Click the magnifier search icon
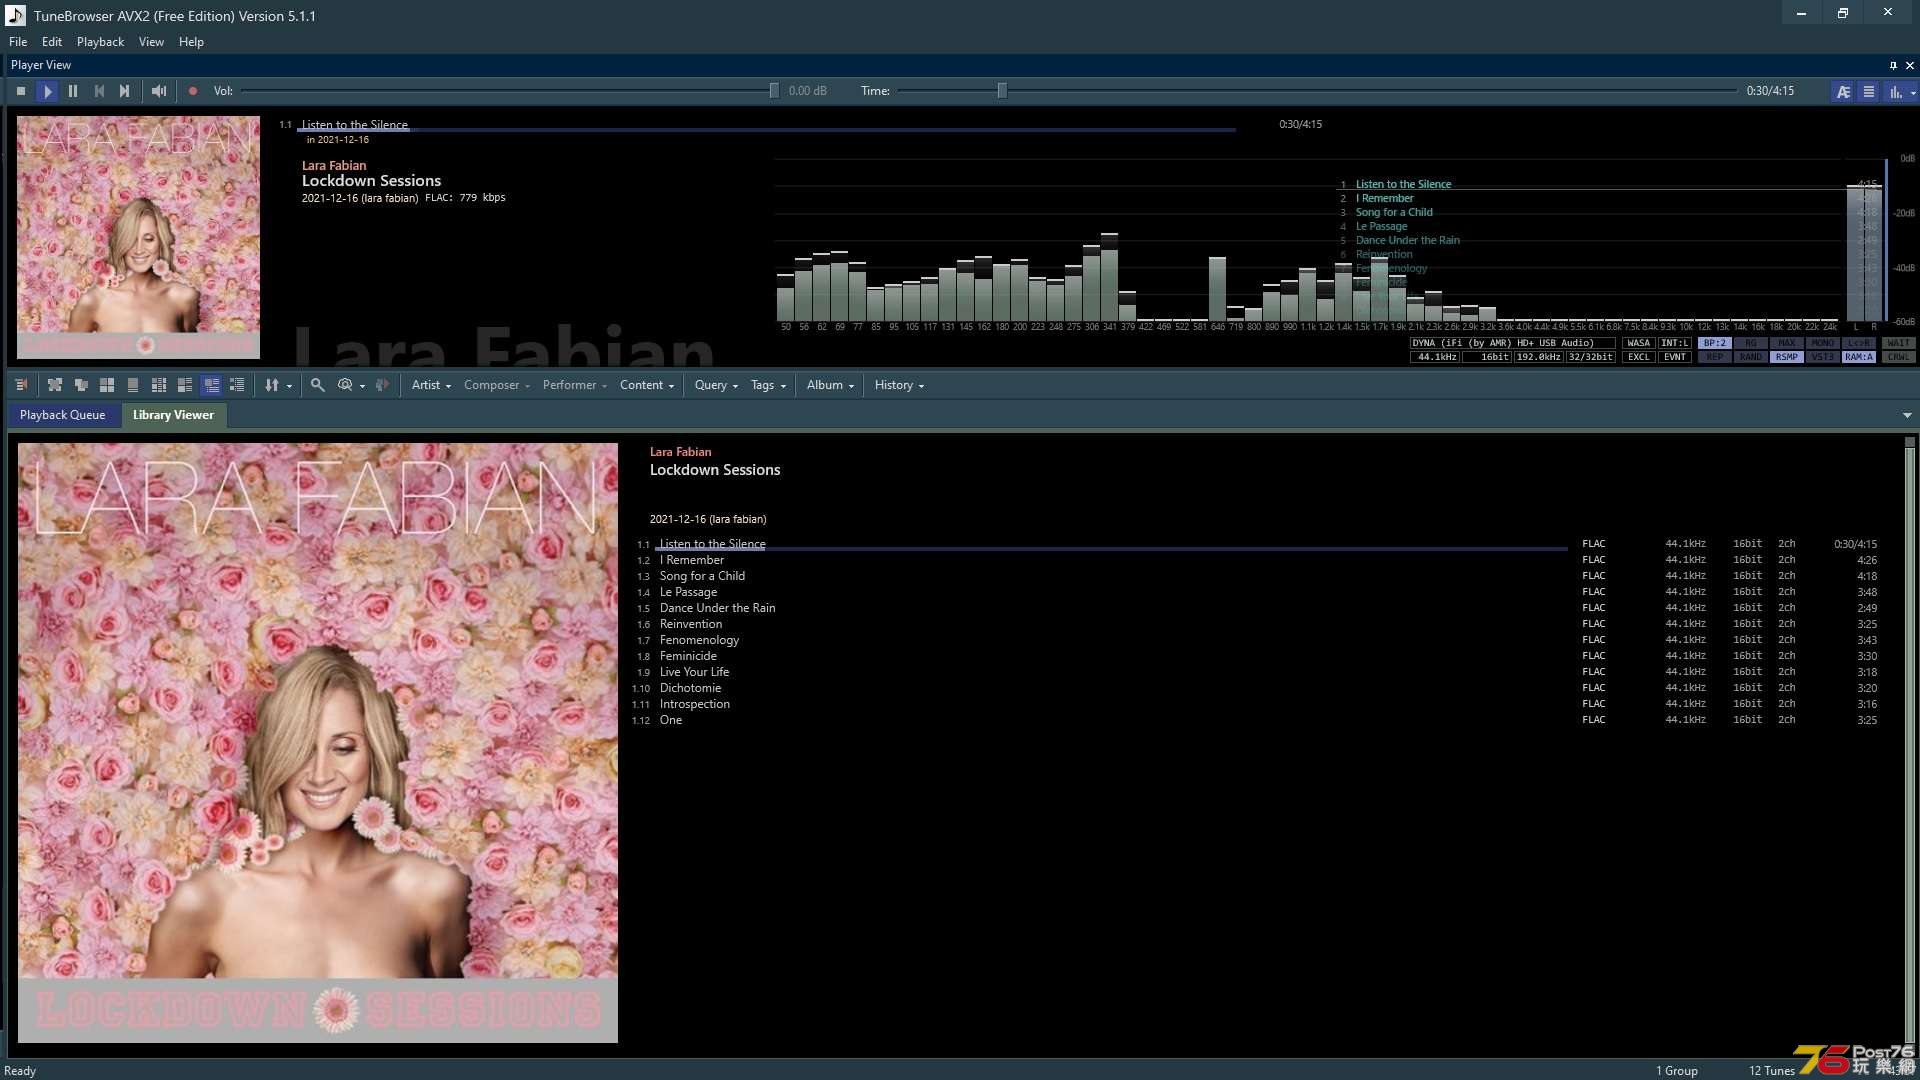Screen dimensions: 1920x1080 coord(317,385)
